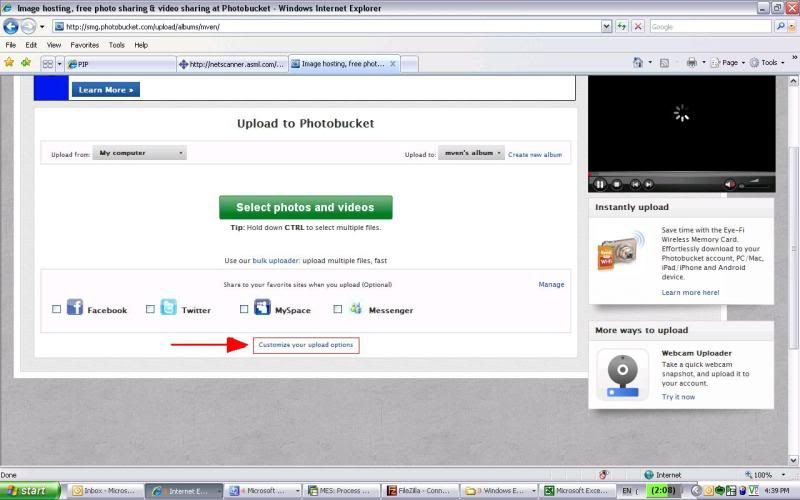
Task: Open the File menu
Action: point(11,45)
